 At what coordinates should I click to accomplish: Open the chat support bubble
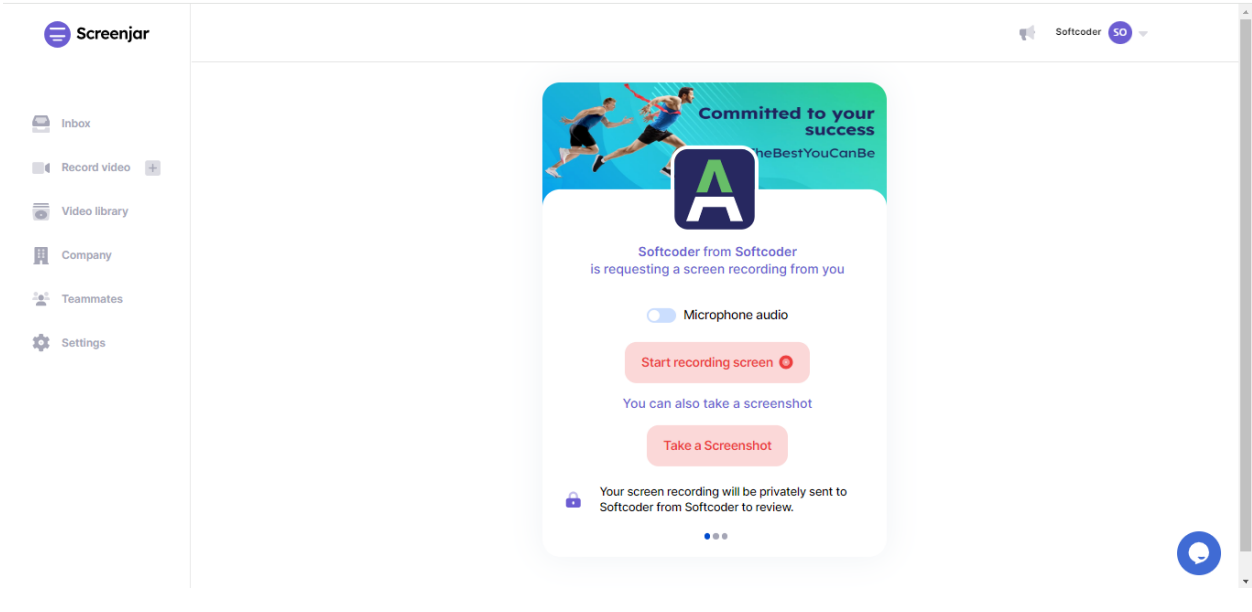(x=1199, y=553)
